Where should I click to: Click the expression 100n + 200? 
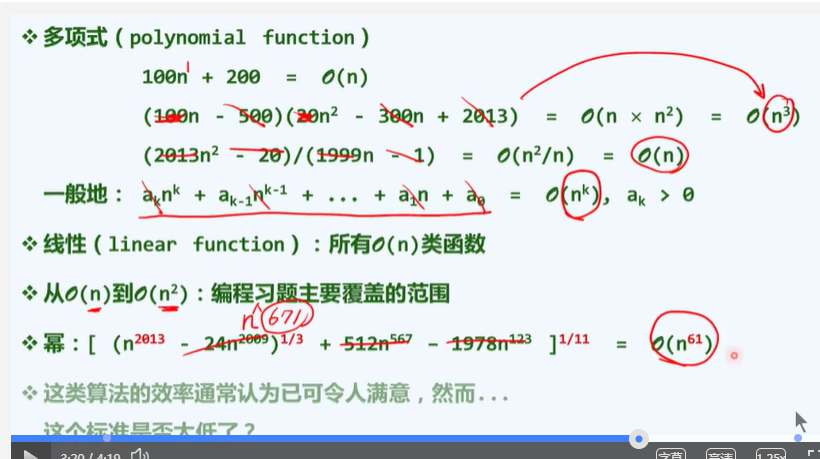point(201,77)
